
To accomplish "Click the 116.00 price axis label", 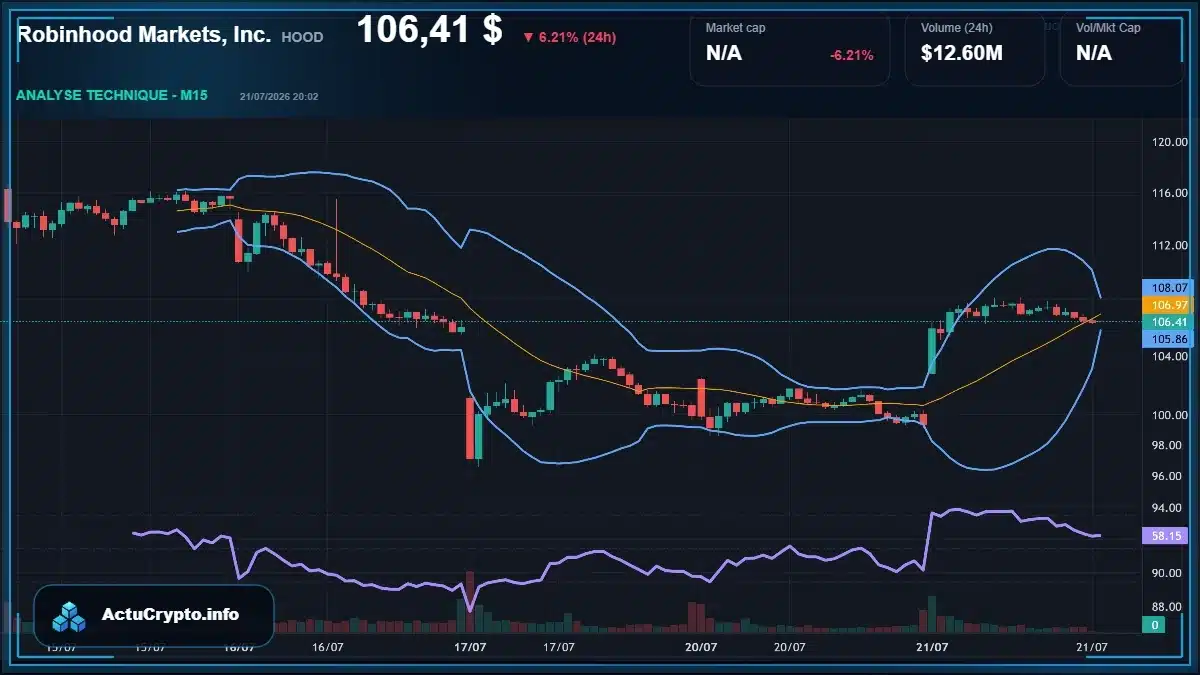I will pyautogui.click(x=1169, y=192).
